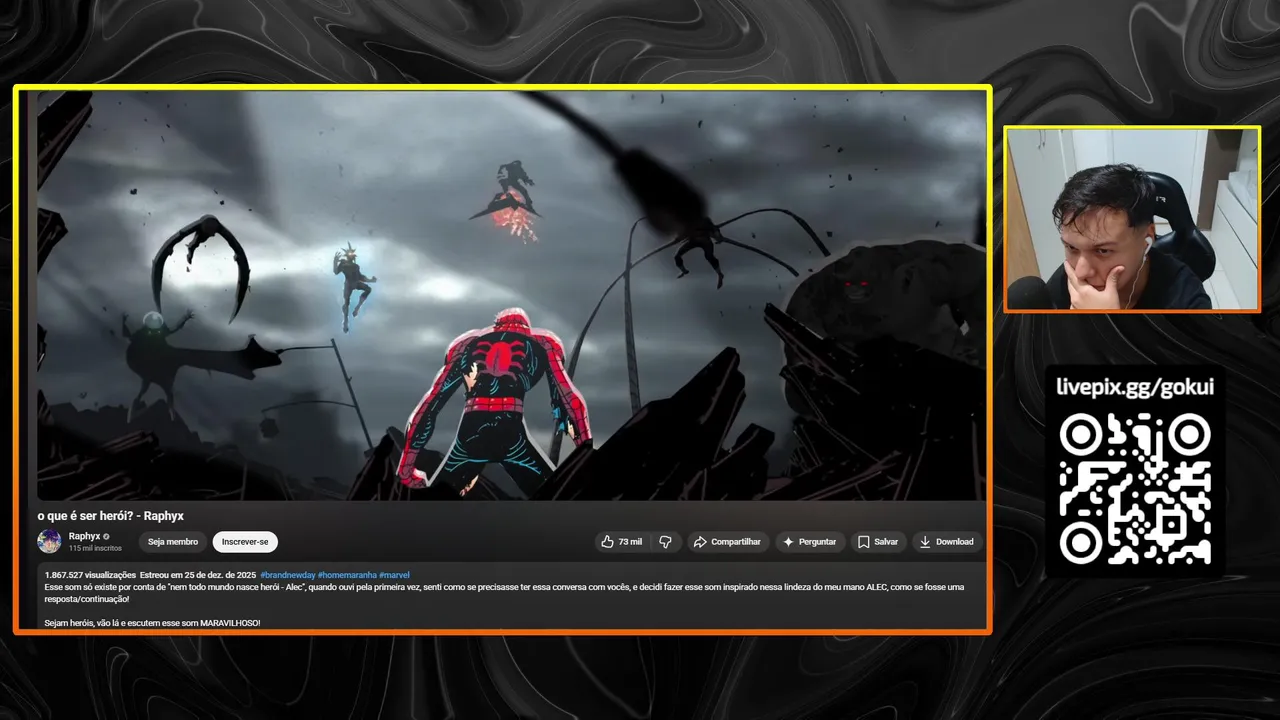Viewport: 1280px width, 720px height.
Task: Click the video title 'o que é ser herói? - Raphyx'
Action: coord(111,516)
